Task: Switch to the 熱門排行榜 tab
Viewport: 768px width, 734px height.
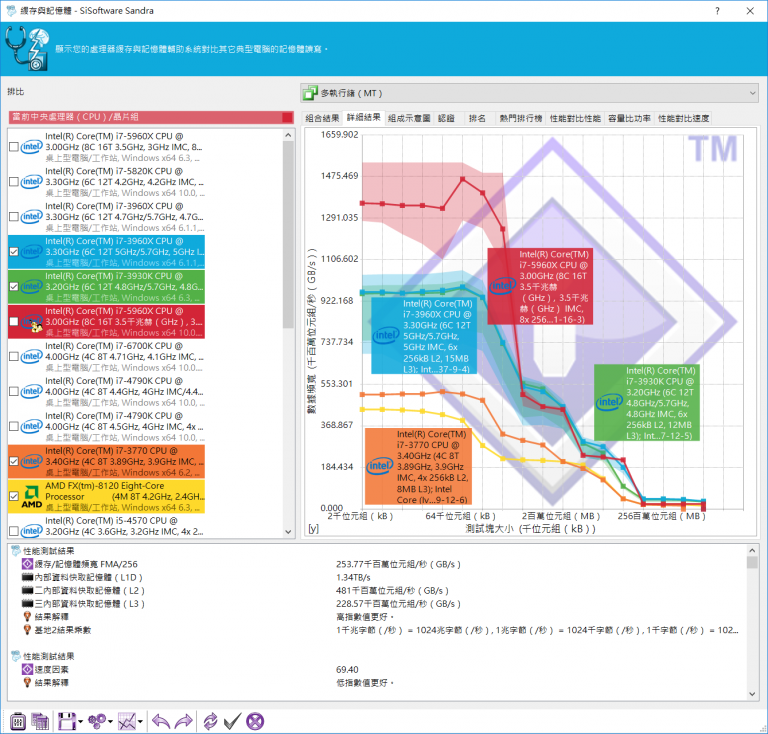Action: point(521,118)
